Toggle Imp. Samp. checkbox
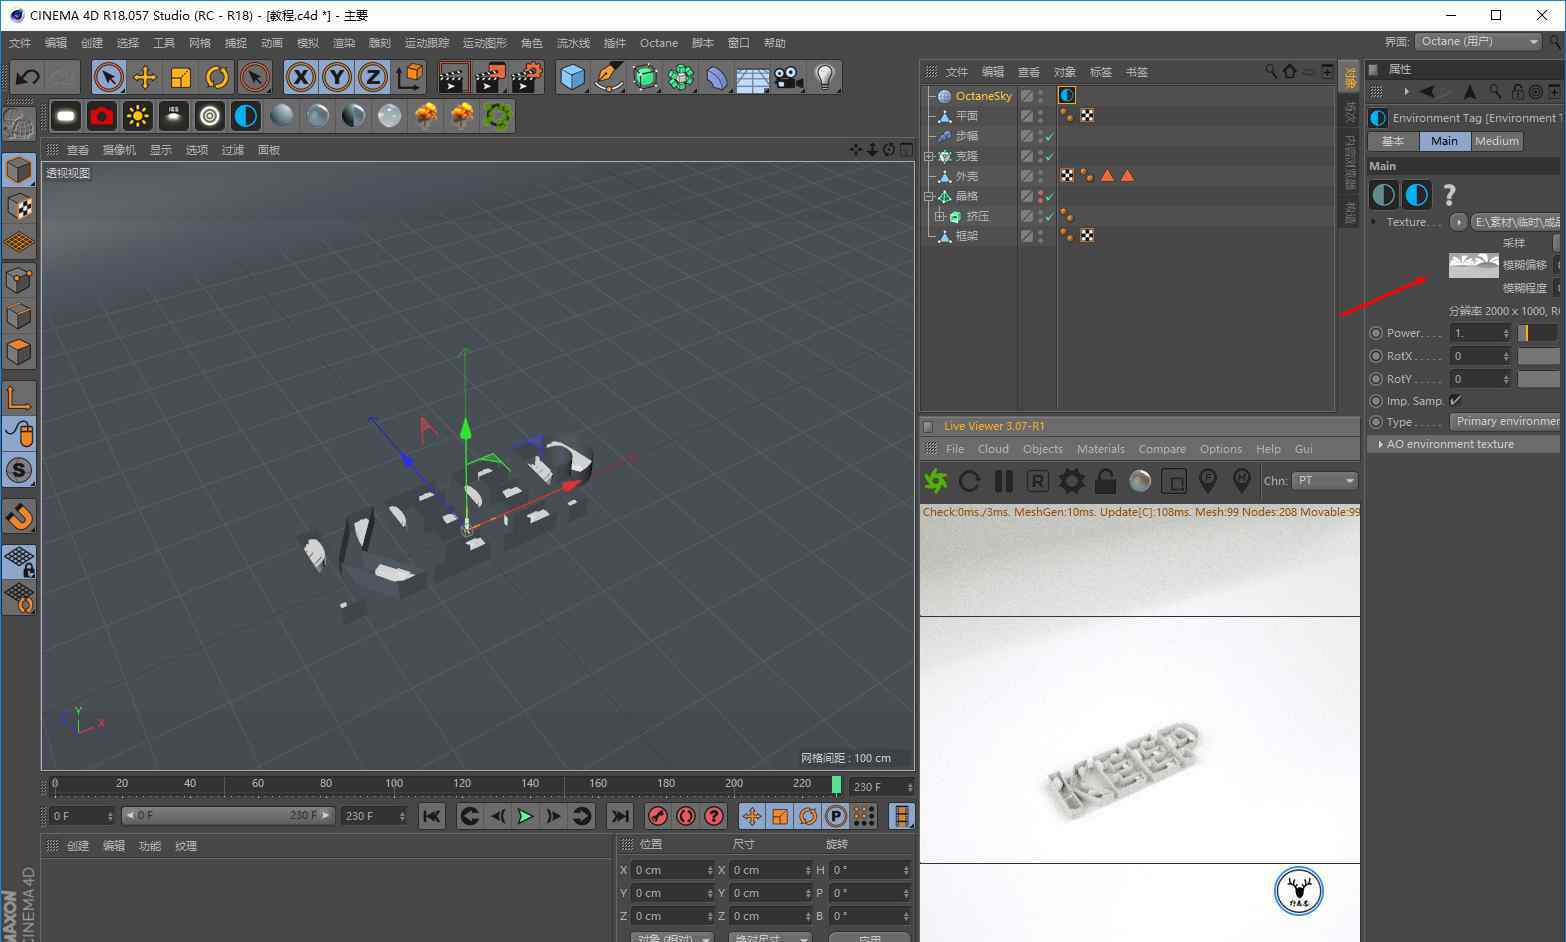 [1455, 400]
